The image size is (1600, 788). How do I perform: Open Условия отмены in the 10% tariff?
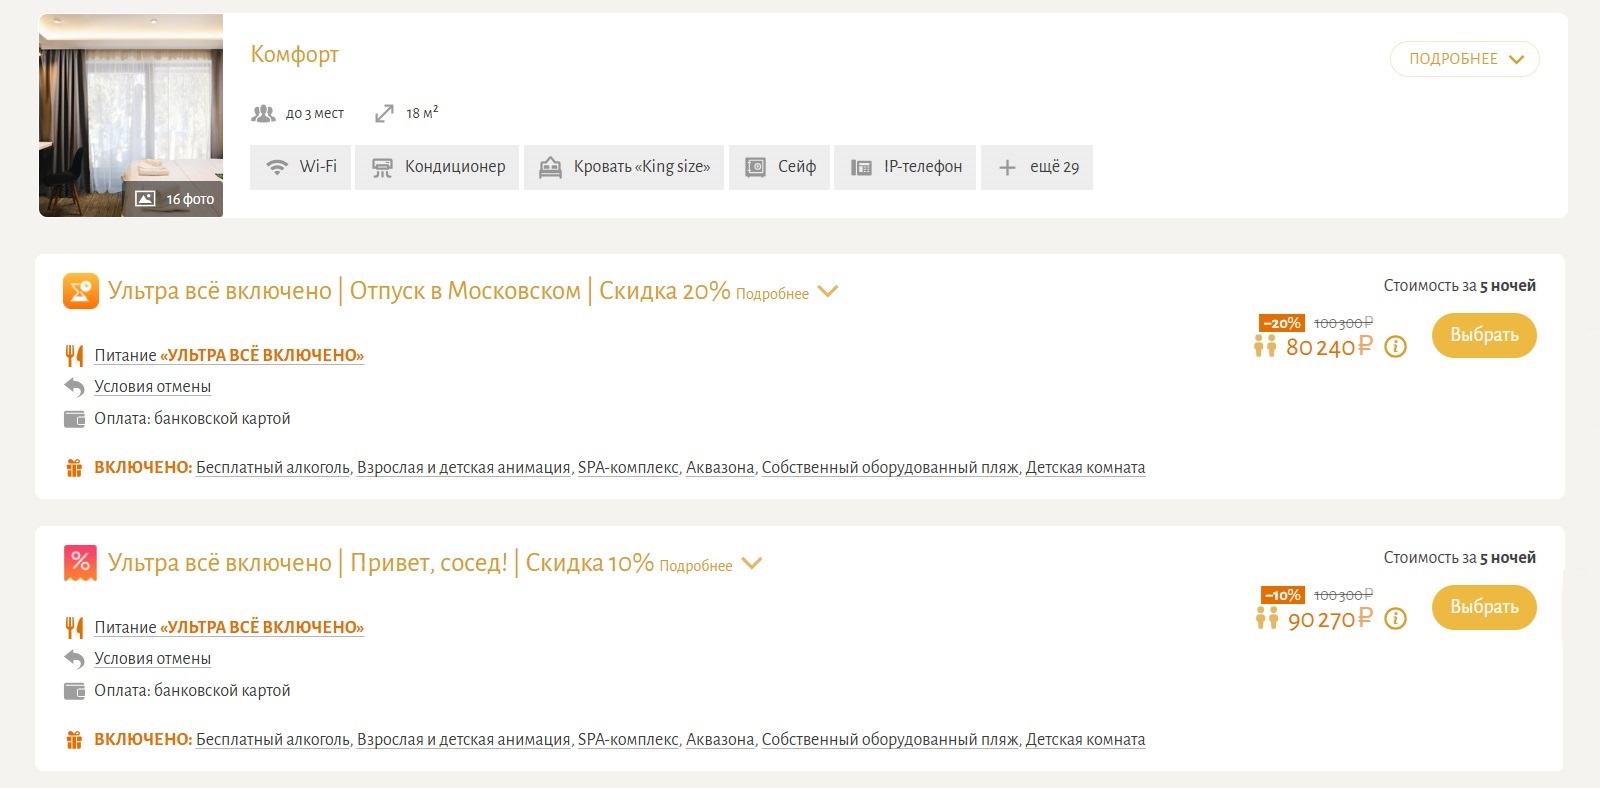coord(152,659)
